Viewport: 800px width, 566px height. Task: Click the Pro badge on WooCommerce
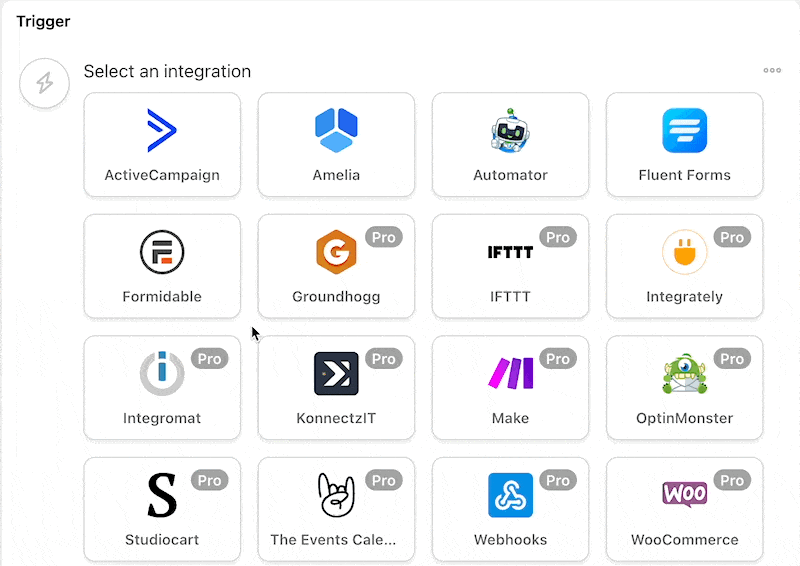(x=732, y=481)
